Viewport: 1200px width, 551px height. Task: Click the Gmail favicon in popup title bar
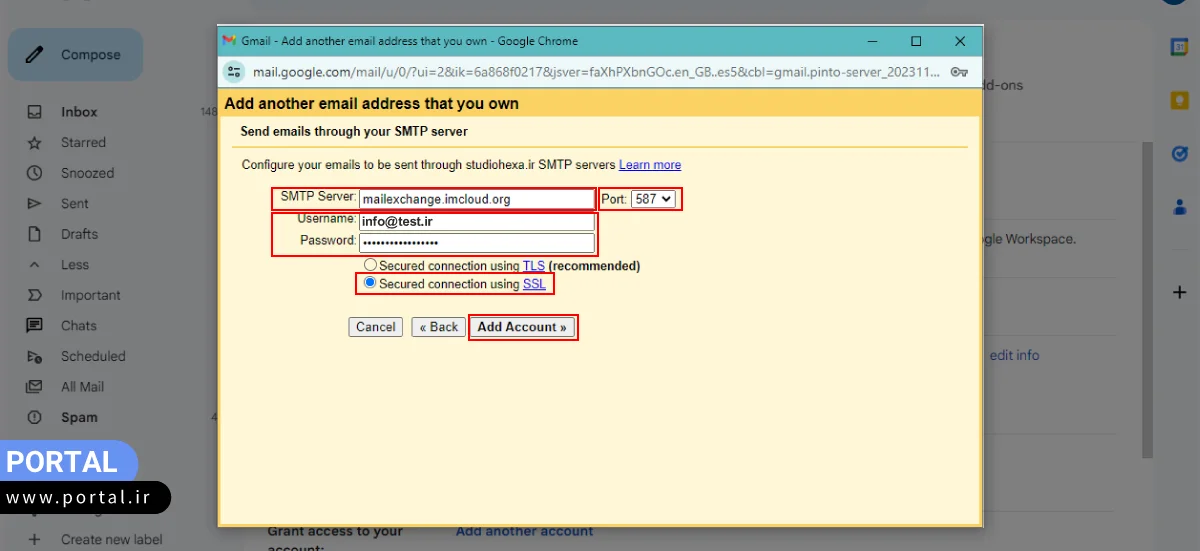tap(229, 41)
